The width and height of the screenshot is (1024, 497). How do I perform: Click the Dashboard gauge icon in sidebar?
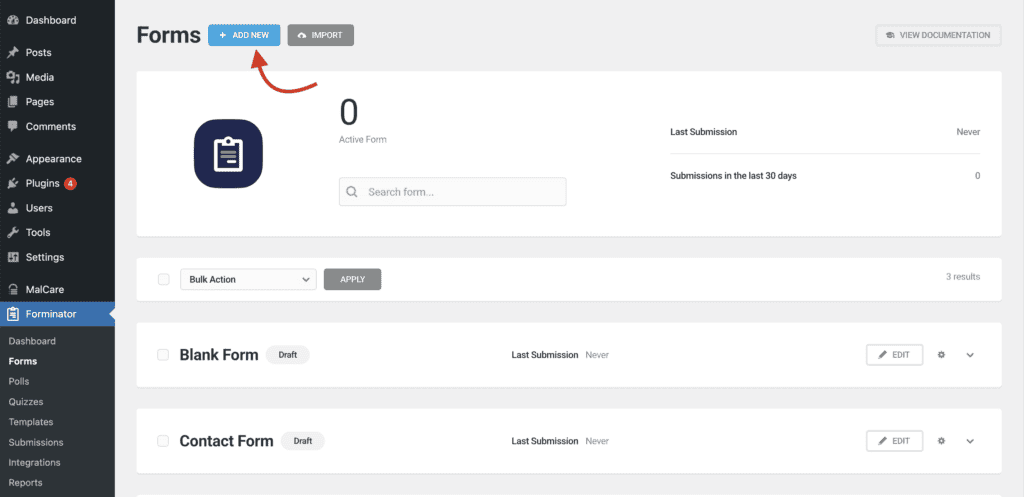pos(12,20)
